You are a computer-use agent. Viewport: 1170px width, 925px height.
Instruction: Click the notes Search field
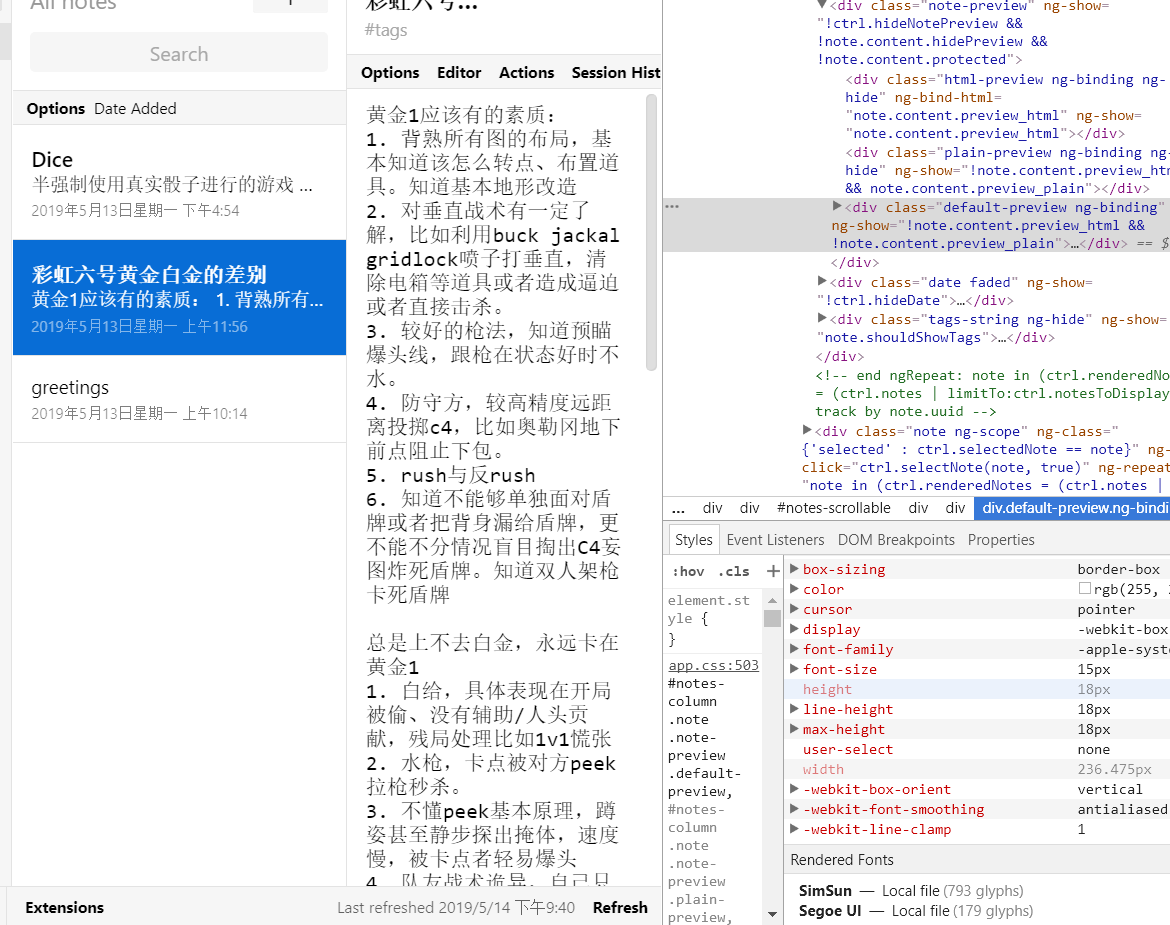178,51
